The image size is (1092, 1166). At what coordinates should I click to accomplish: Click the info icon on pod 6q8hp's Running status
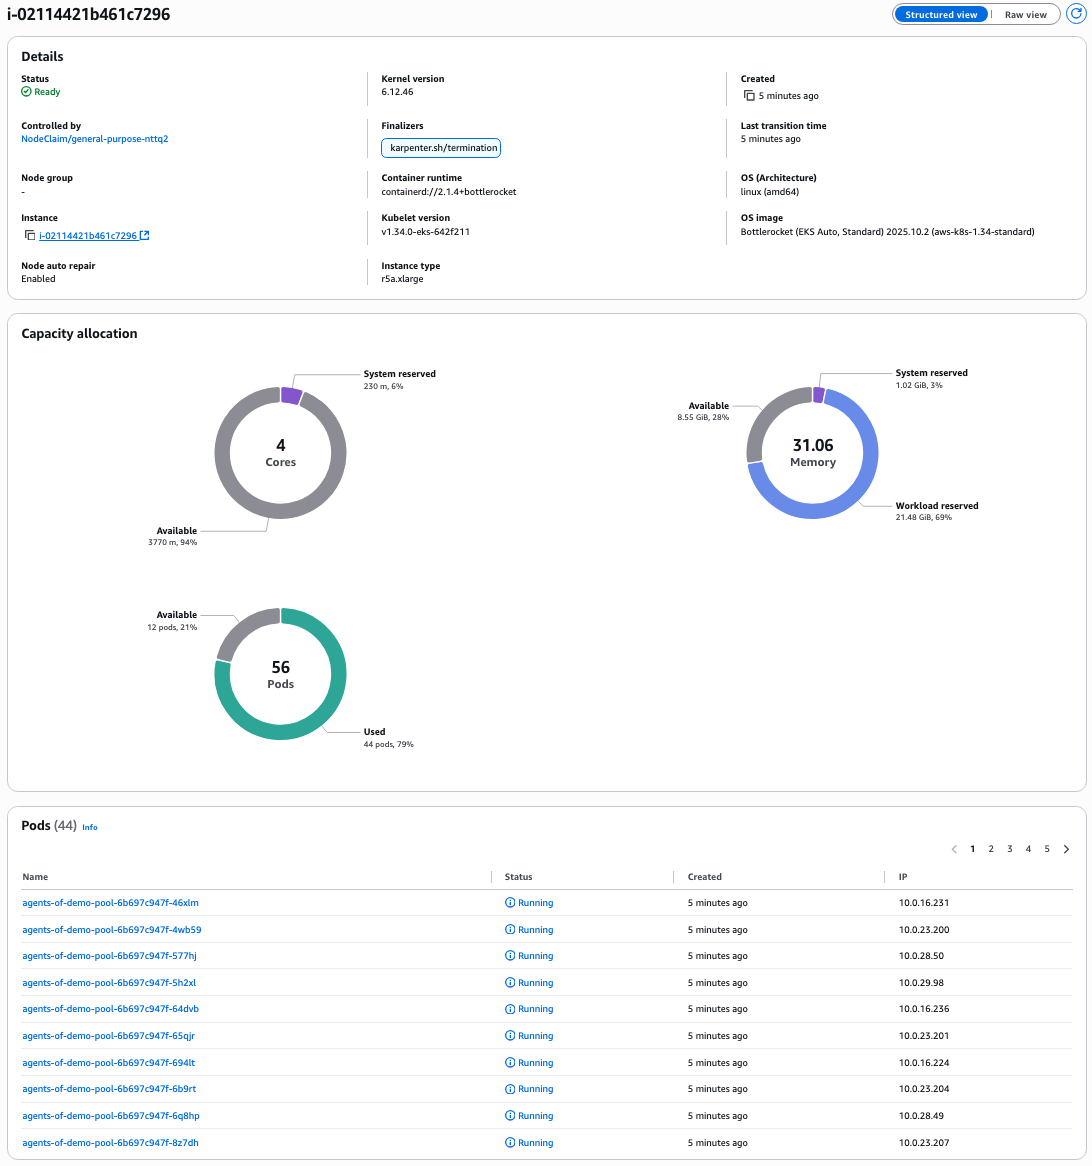pyautogui.click(x=511, y=1115)
